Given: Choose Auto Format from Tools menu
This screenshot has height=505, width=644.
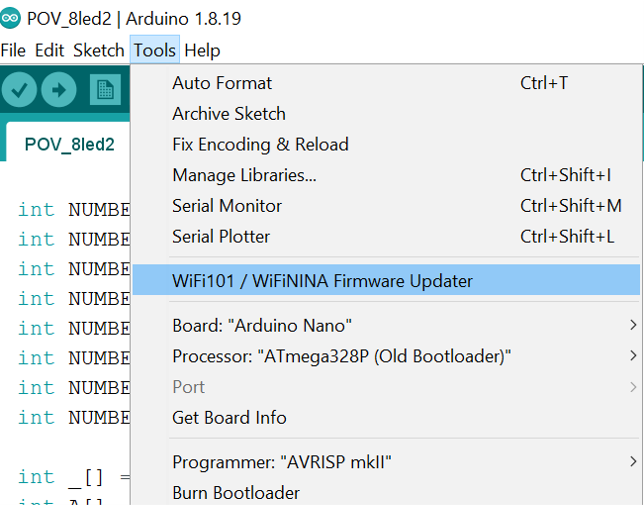Looking at the screenshot, I should pyautogui.click(x=222, y=83).
